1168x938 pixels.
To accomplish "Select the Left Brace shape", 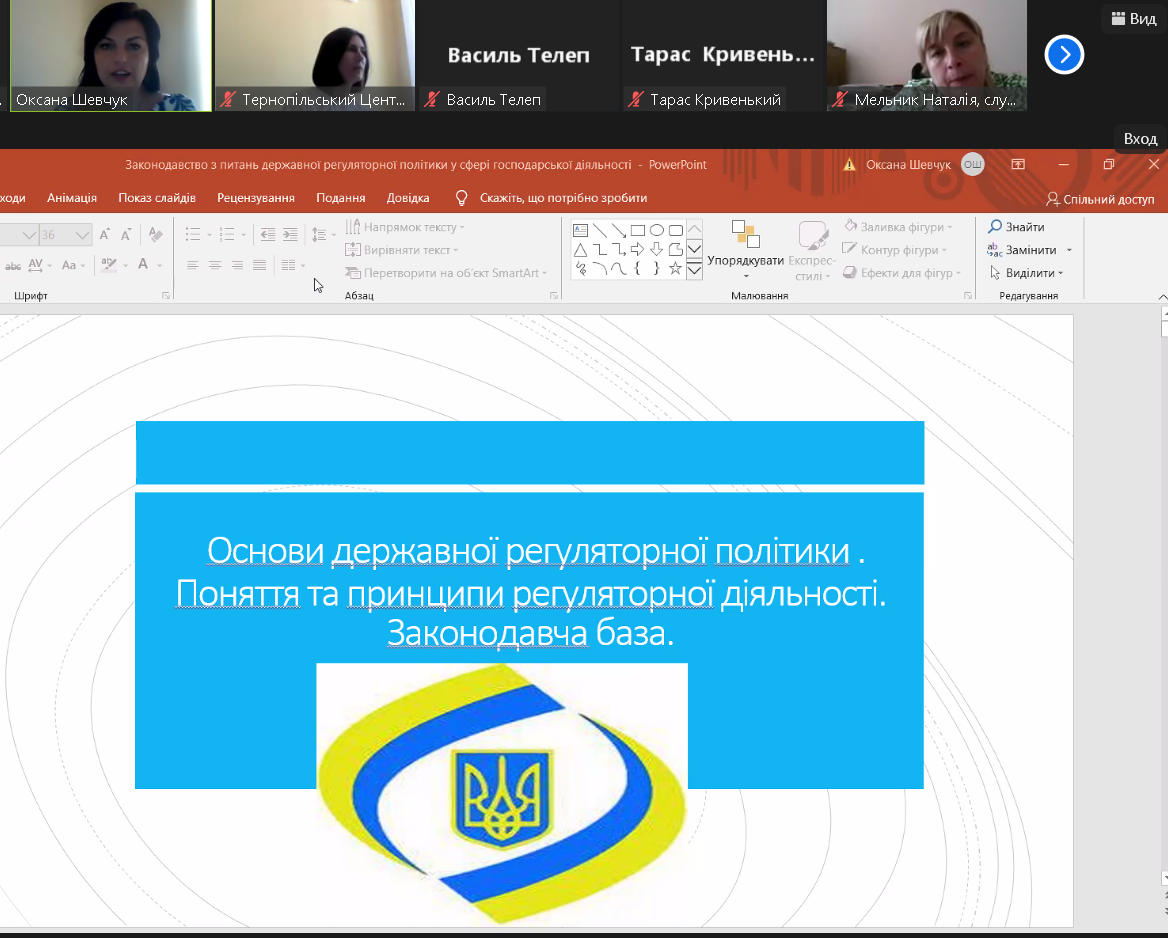I will pyautogui.click(x=638, y=268).
